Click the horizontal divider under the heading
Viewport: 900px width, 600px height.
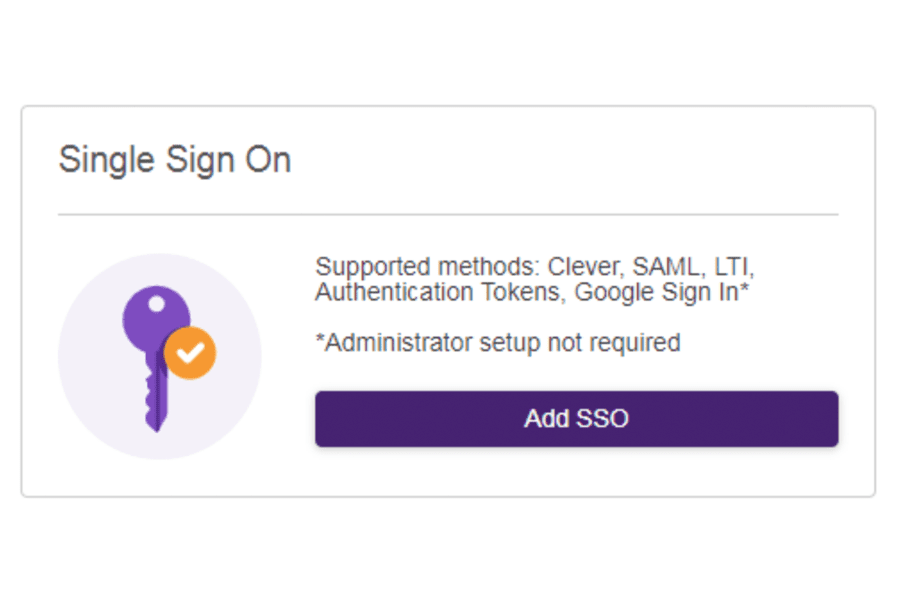[x=448, y=215]
